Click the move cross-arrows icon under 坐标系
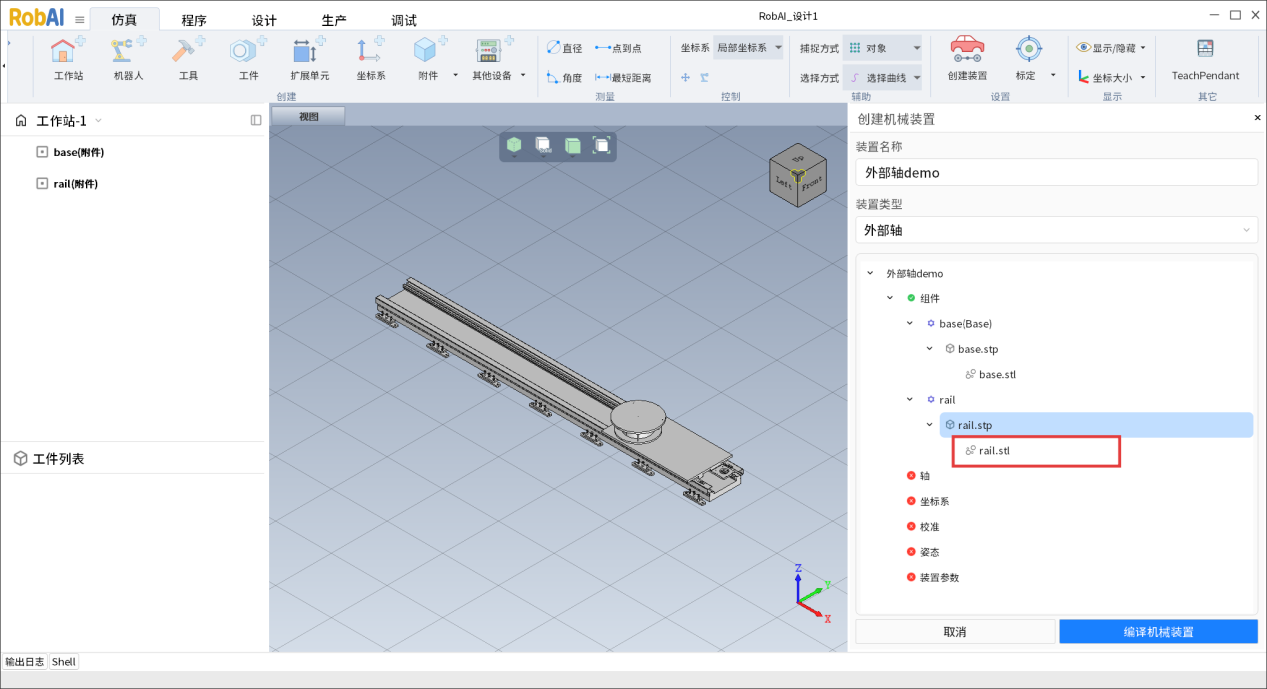Viewport: 1267px width, 689px height. 686,78
